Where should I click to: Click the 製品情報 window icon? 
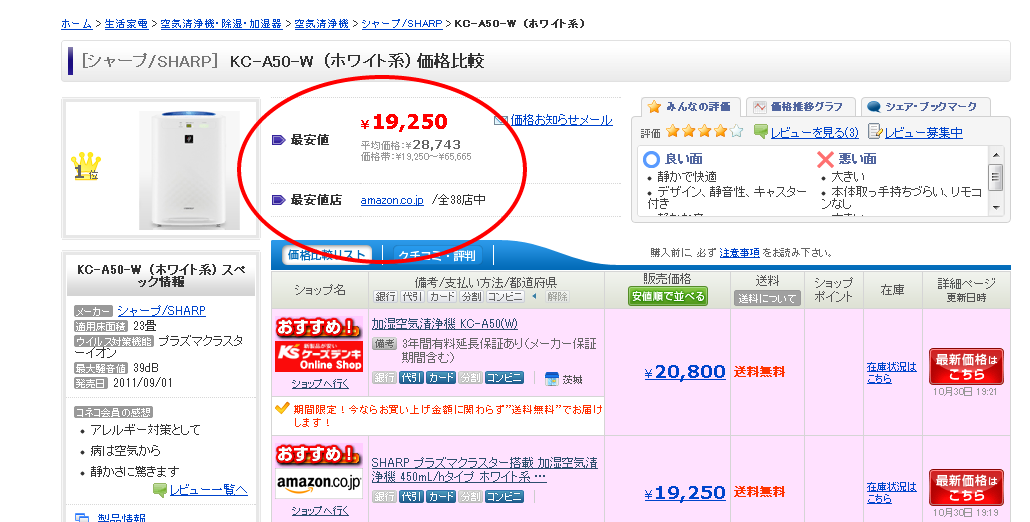coord(82,517)
